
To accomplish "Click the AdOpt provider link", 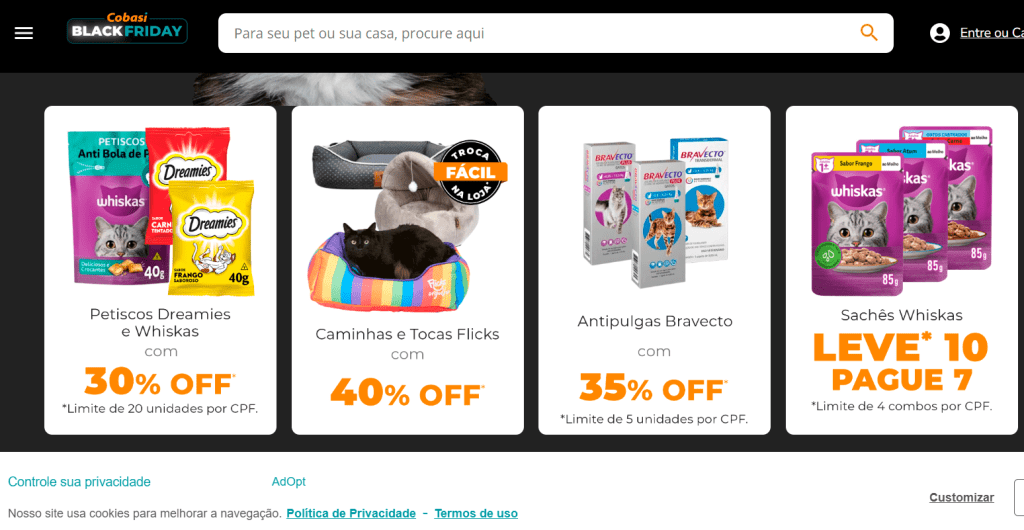I will click(289, 482).
